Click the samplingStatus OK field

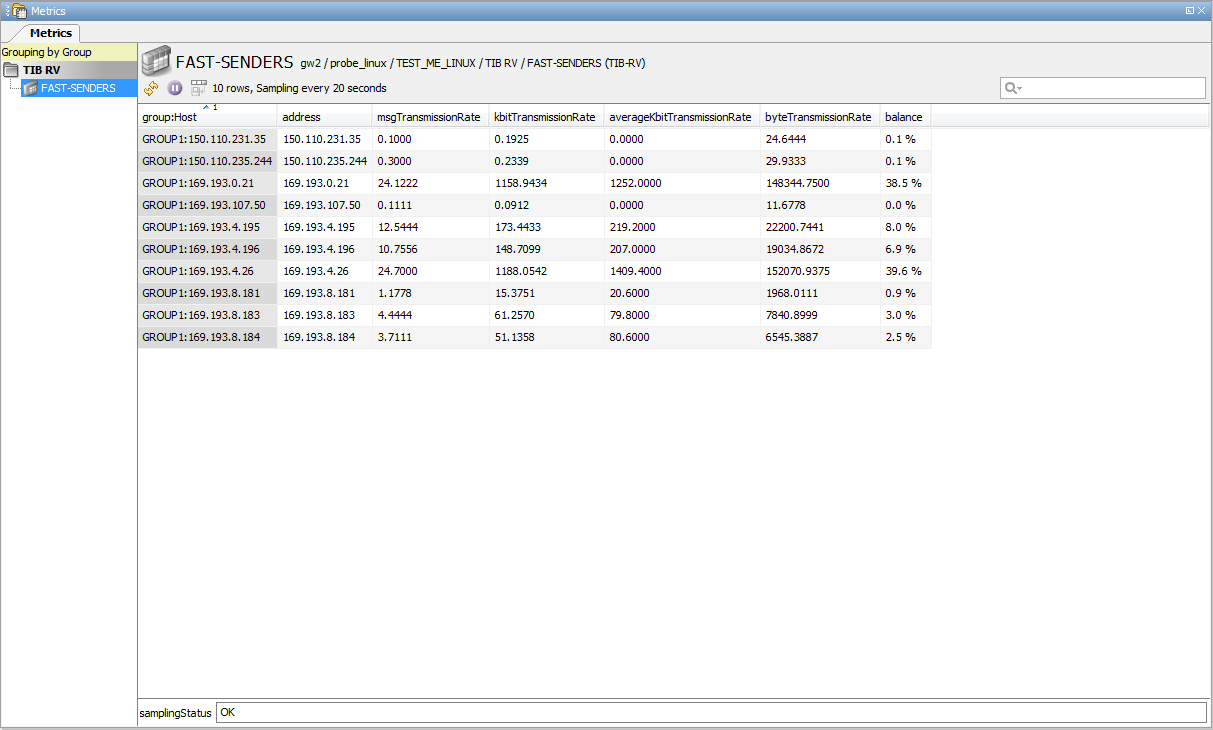tap(710, 712)
